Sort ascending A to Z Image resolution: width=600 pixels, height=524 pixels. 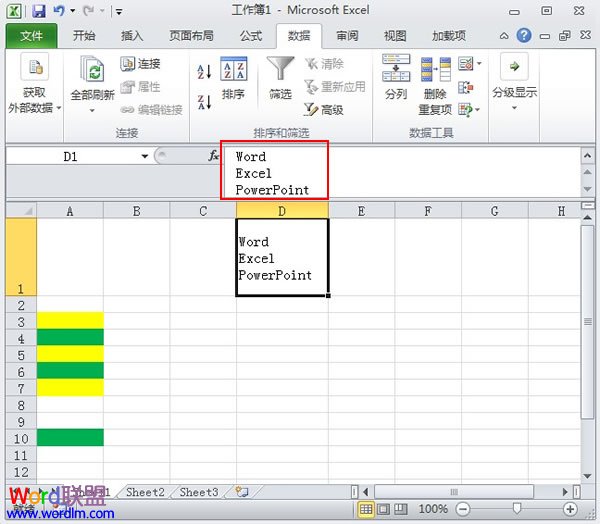tap(204, 72)
